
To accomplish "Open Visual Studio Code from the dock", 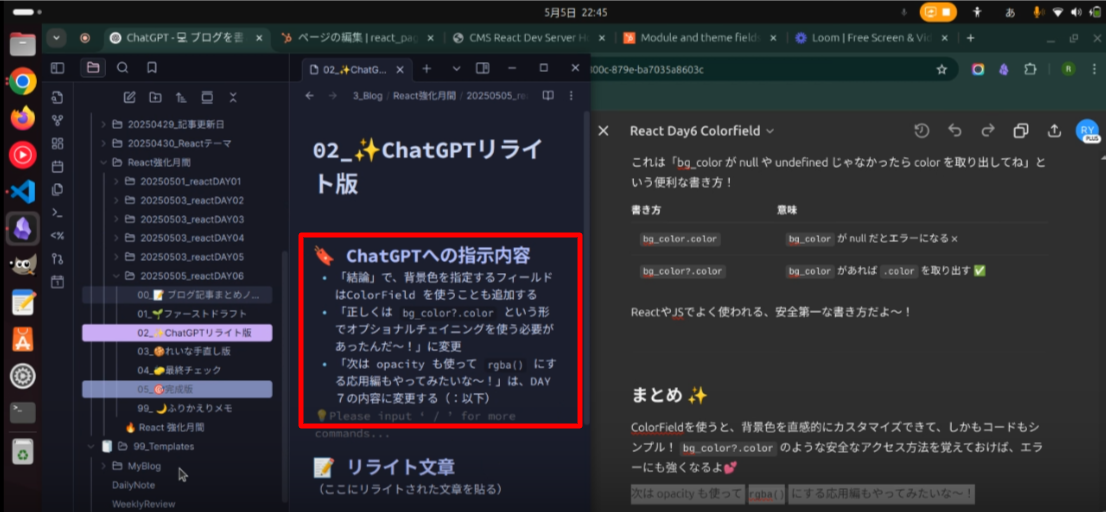I will pyautogui.click(x=23, y=191).
